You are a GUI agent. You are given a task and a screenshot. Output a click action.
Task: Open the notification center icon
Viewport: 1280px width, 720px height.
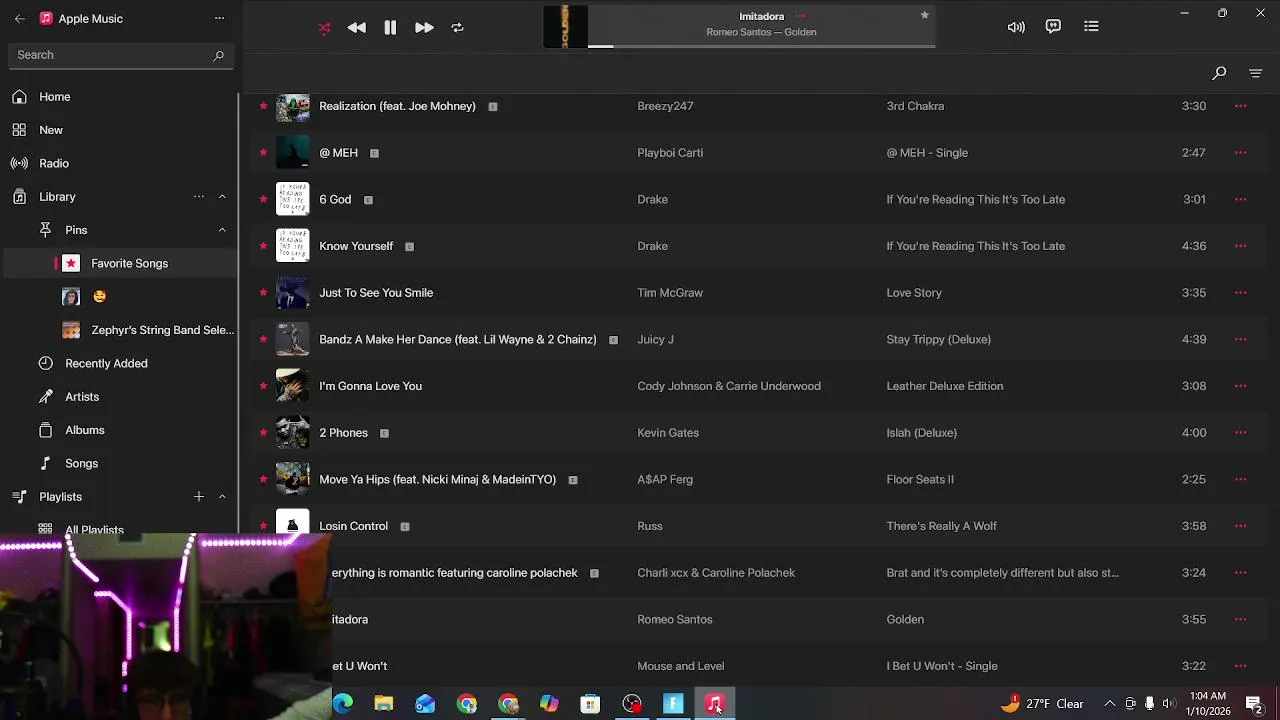tap(1253, 704)
